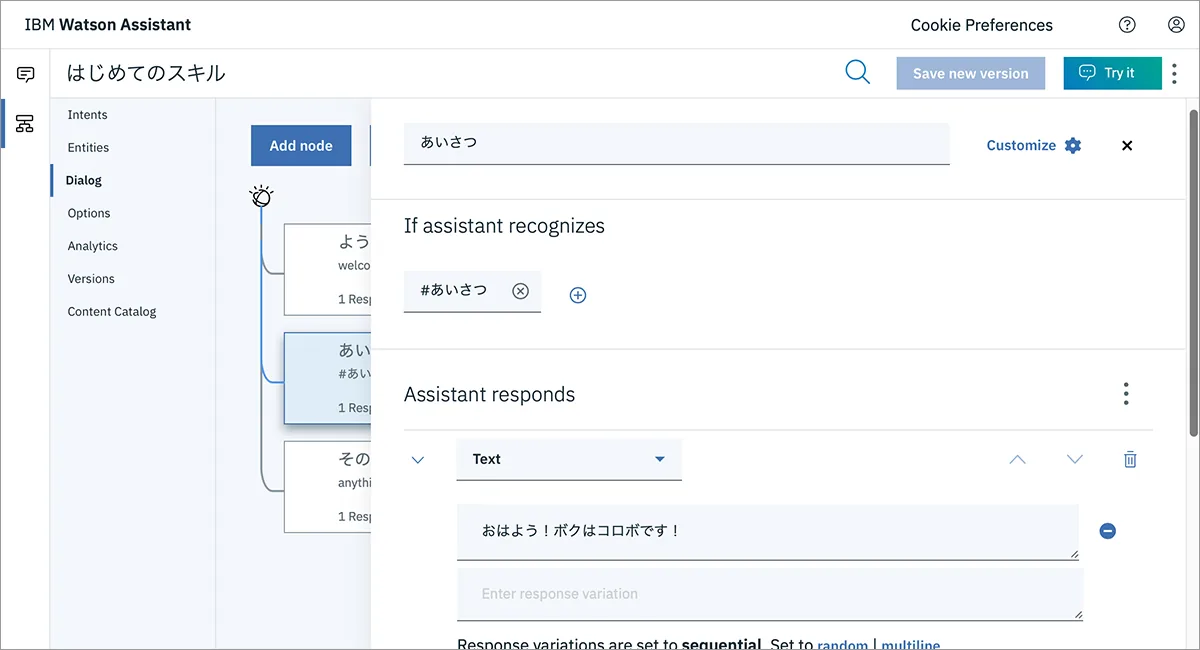
Task: Move response down with down chevron
Action: point(1075,459)
